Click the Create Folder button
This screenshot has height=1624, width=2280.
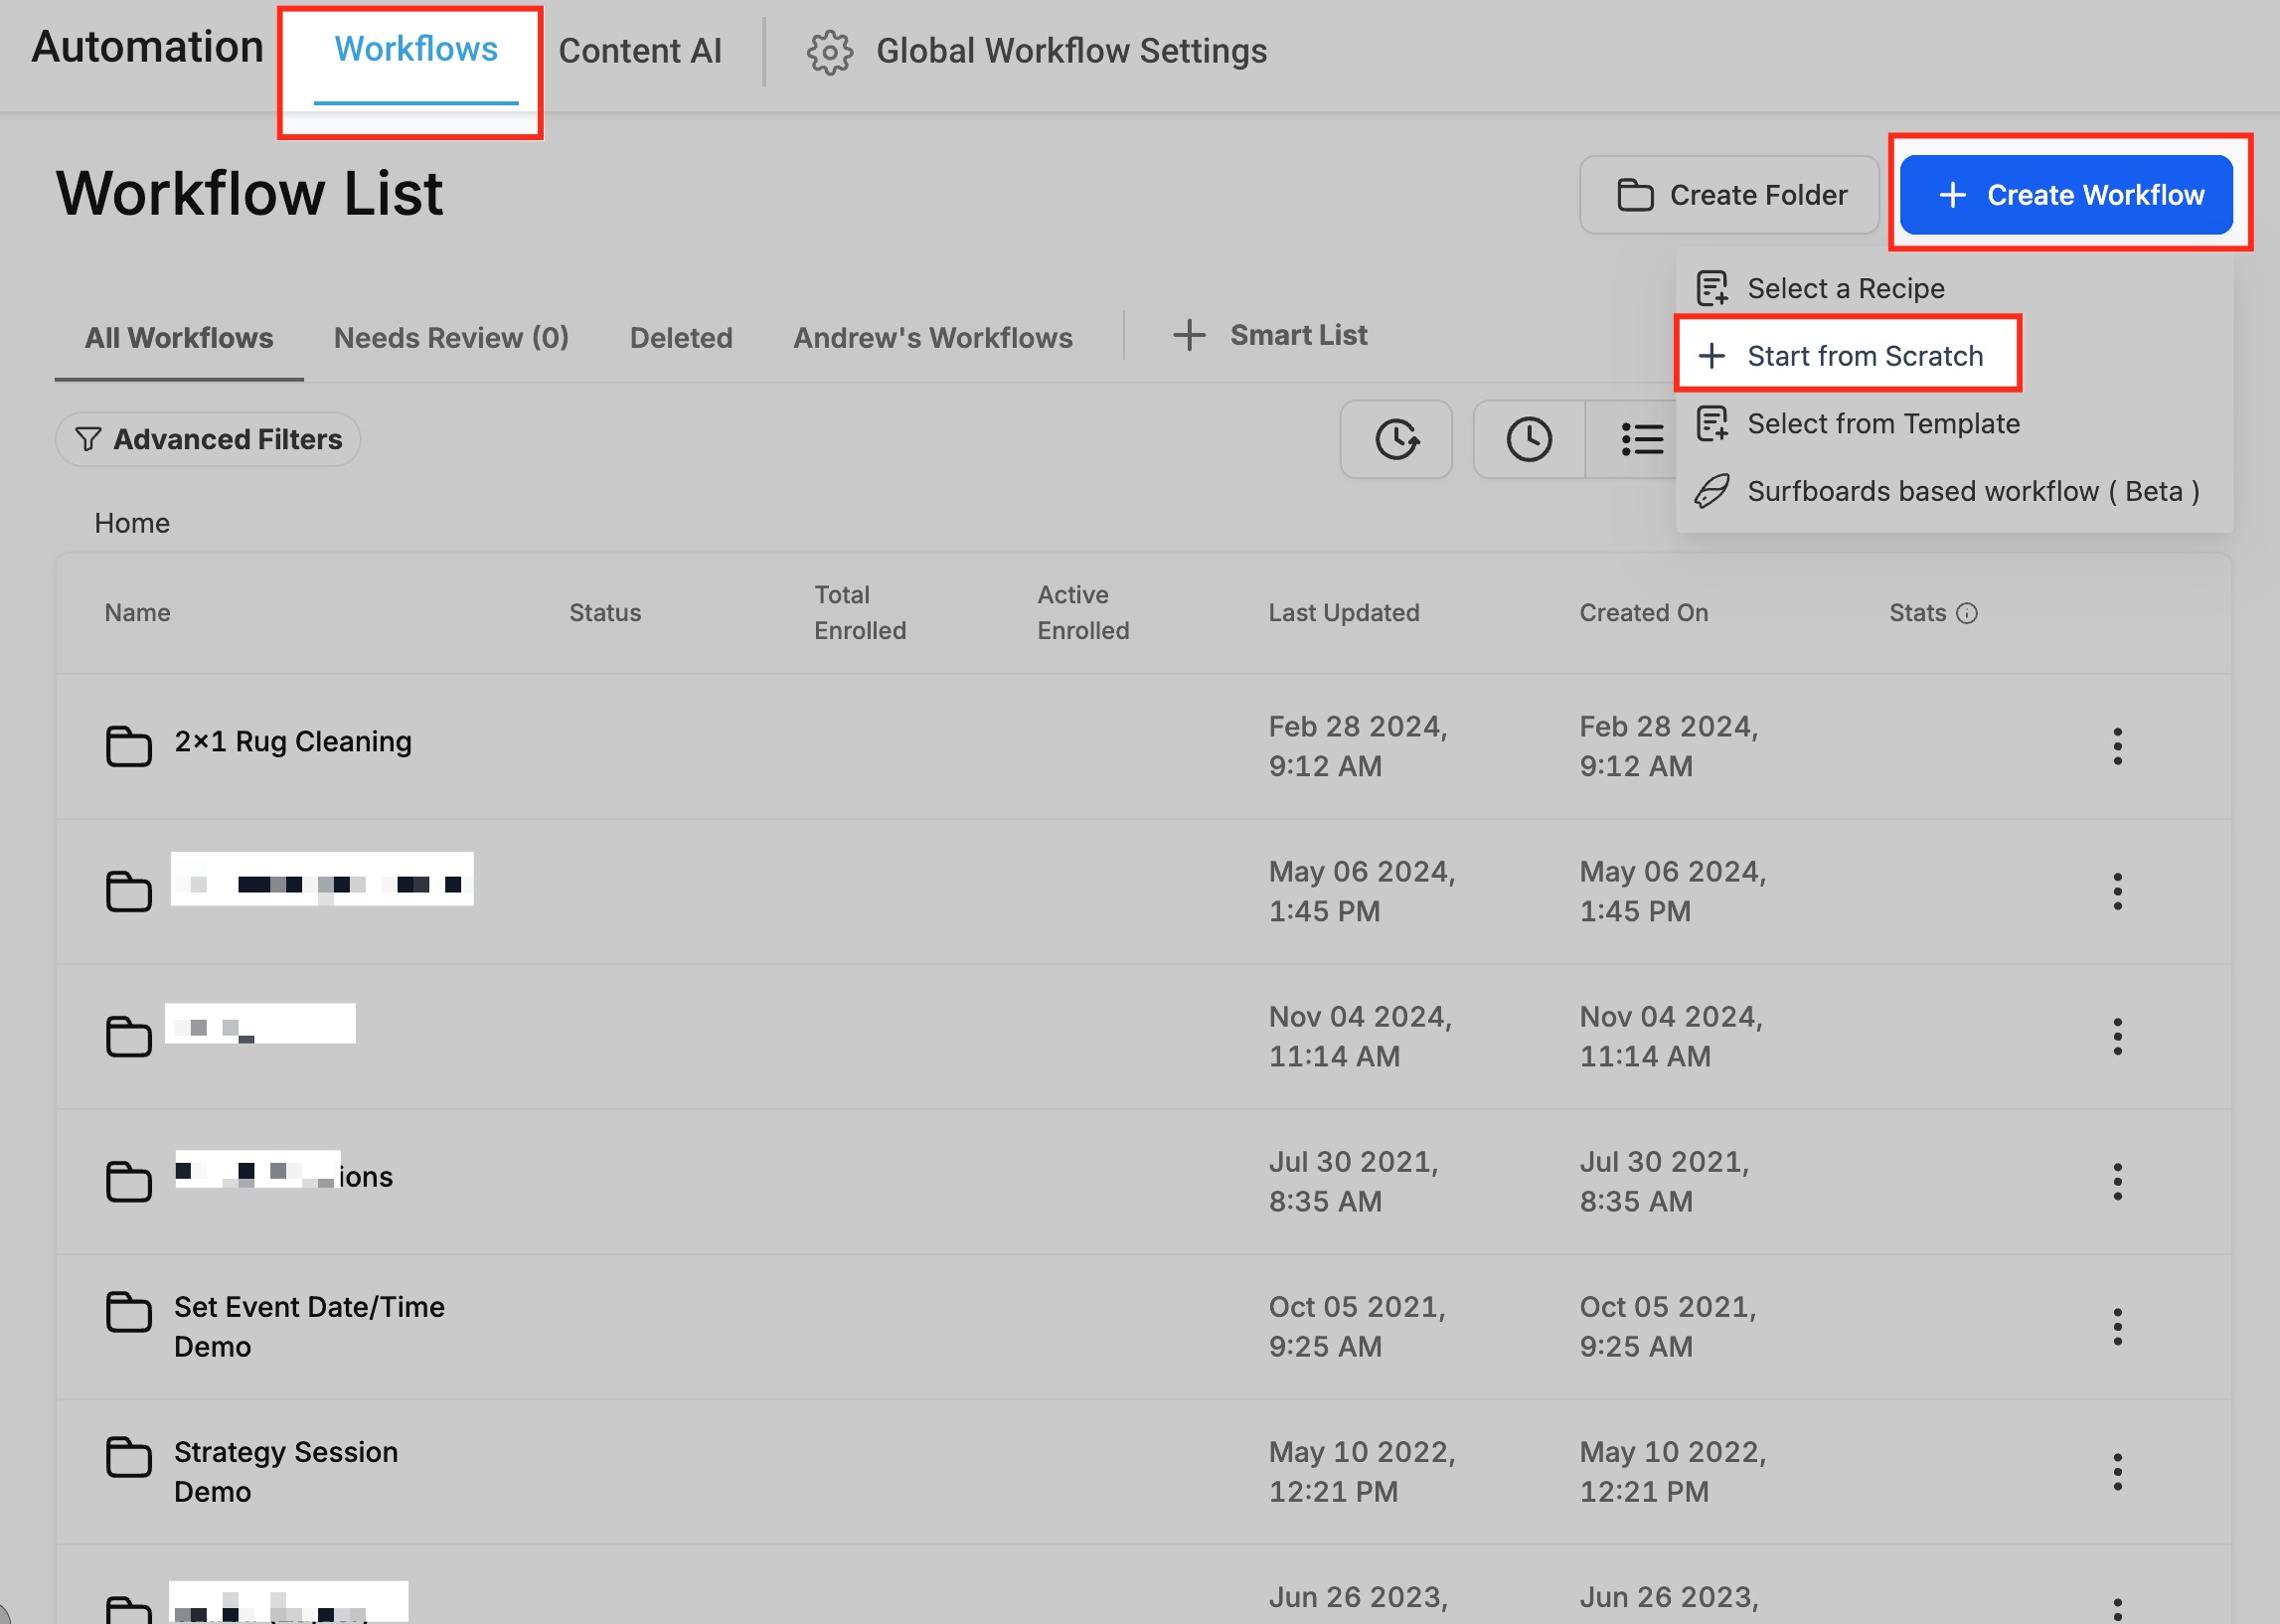tap(1729, 195)
